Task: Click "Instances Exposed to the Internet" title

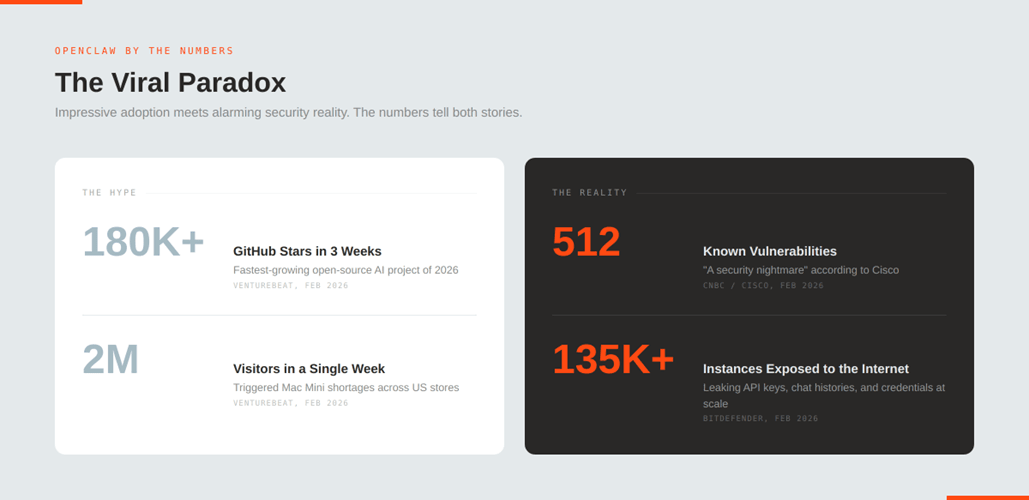Action: point(805,369)
